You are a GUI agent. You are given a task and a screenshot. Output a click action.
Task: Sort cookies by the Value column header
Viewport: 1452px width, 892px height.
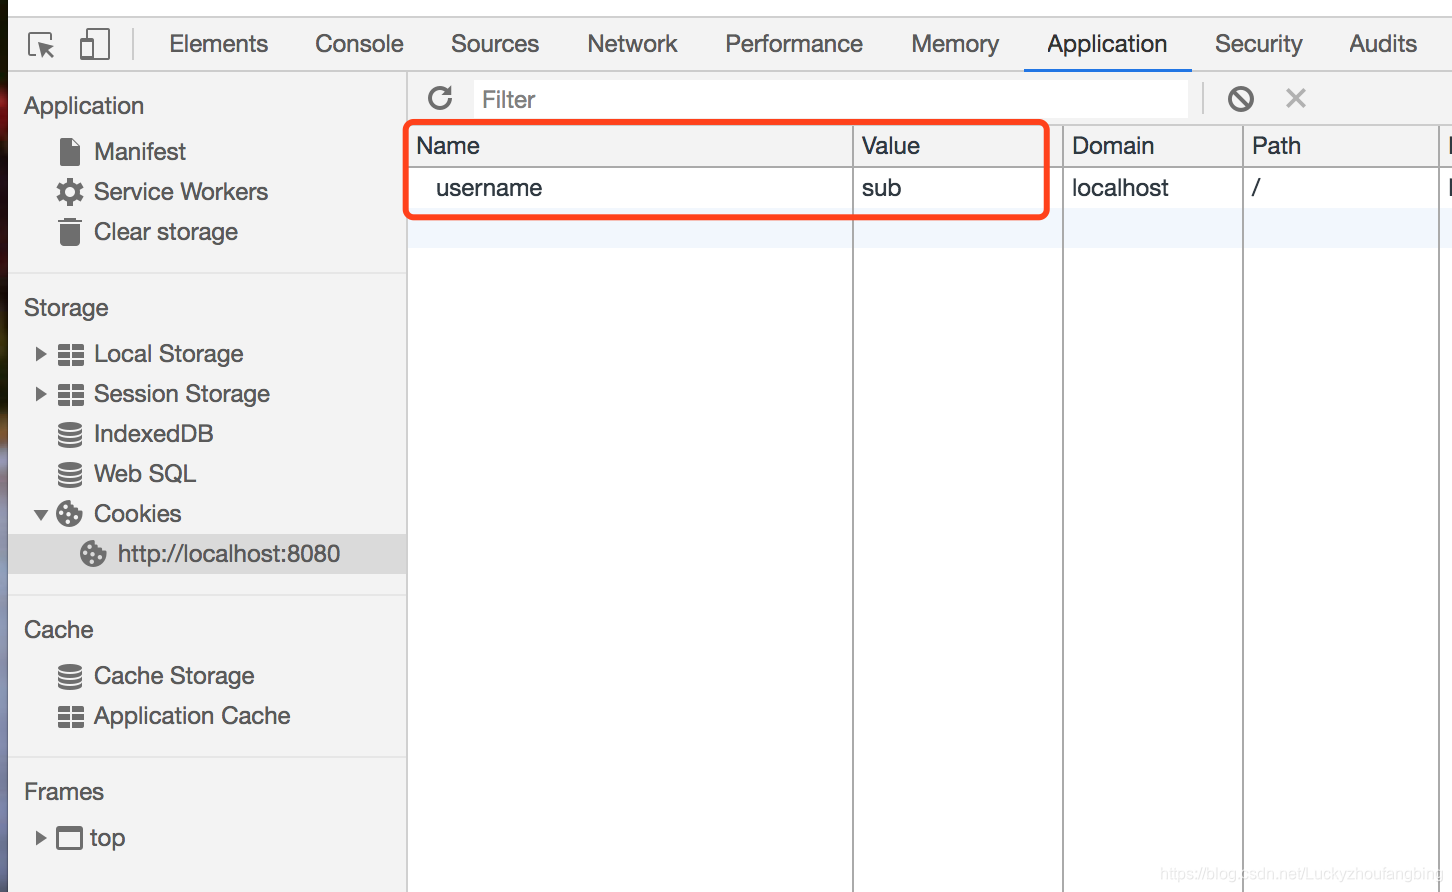pos(957,146)
